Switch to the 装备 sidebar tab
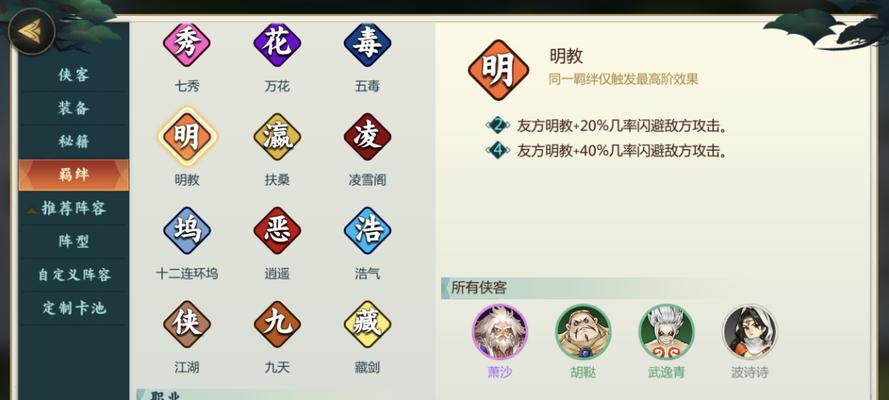The image size is (889, 400). [x=74, y=108]
